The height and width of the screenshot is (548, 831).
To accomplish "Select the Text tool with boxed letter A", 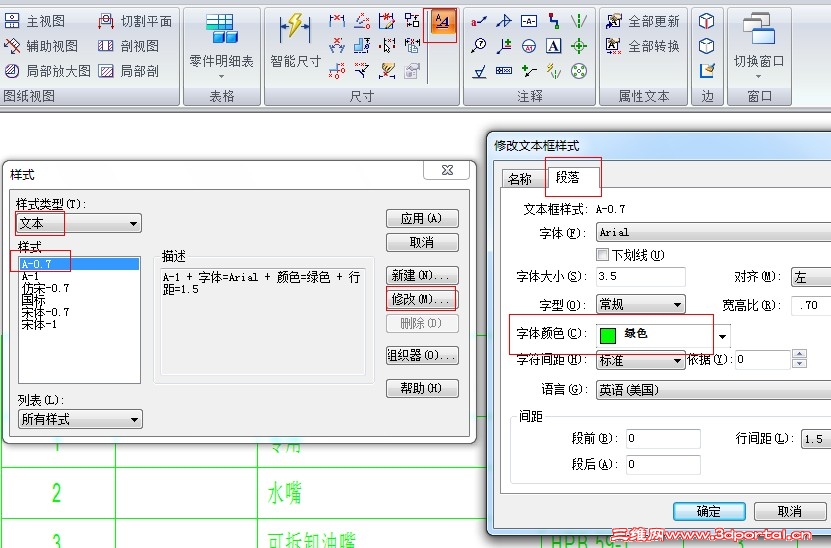I will point(553,46).
